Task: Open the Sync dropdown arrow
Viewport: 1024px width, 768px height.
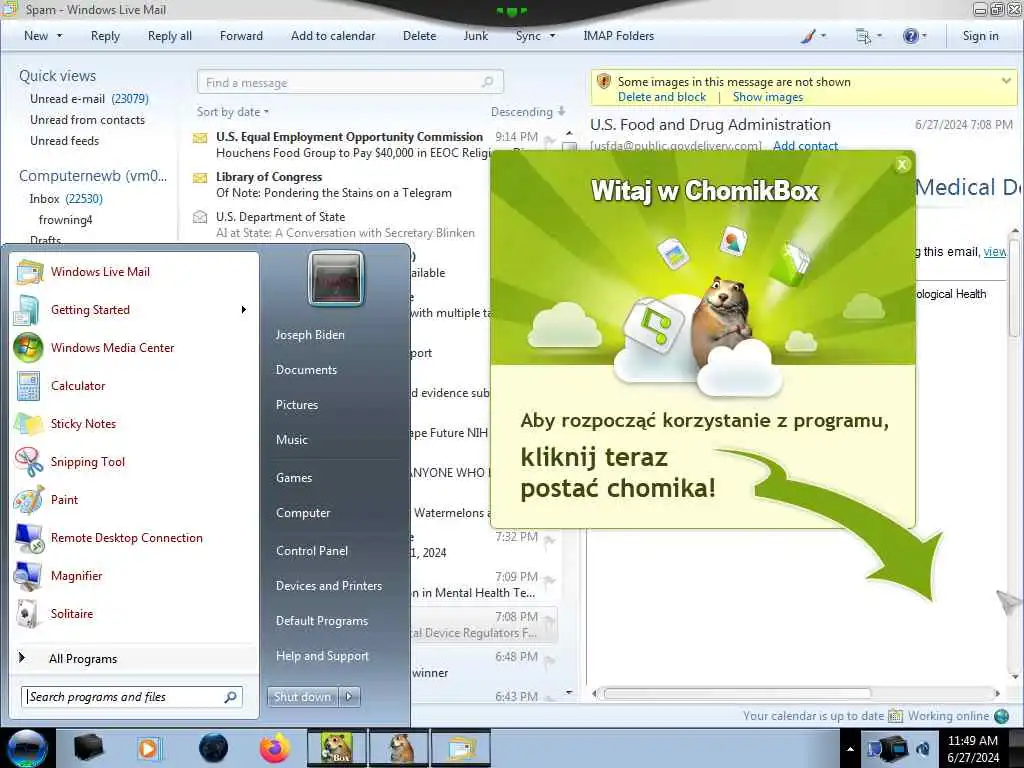Action: (552, 36)
